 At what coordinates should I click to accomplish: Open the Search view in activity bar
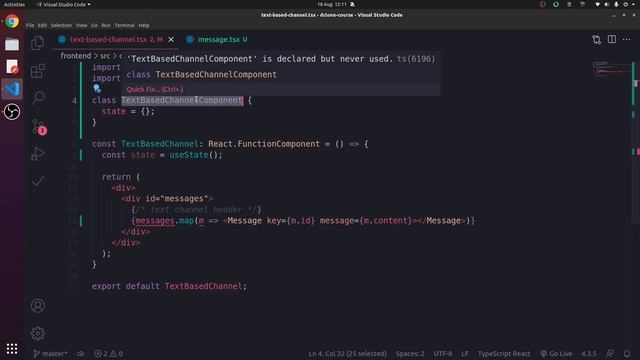coord(38,98)
